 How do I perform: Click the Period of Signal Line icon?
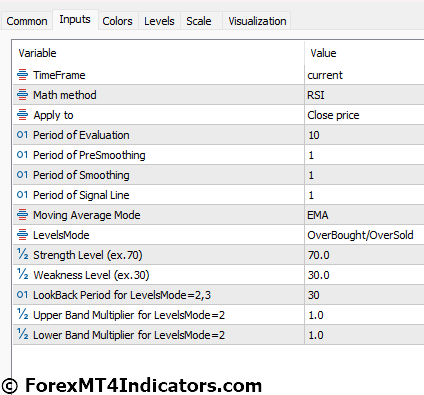[22, 195]
